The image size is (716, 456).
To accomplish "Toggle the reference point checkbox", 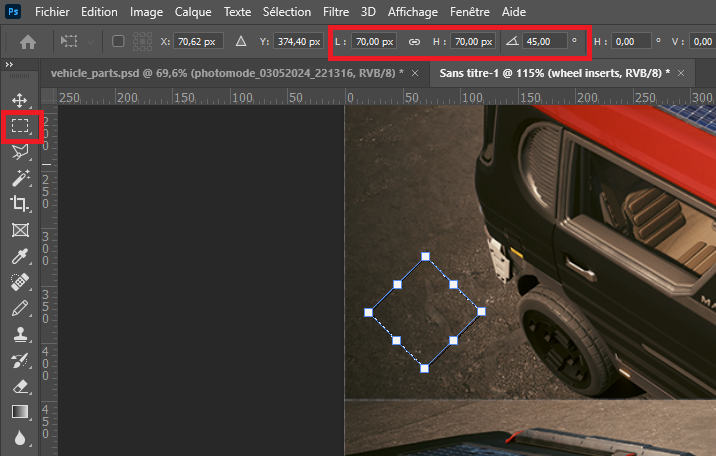I will 118,42.
